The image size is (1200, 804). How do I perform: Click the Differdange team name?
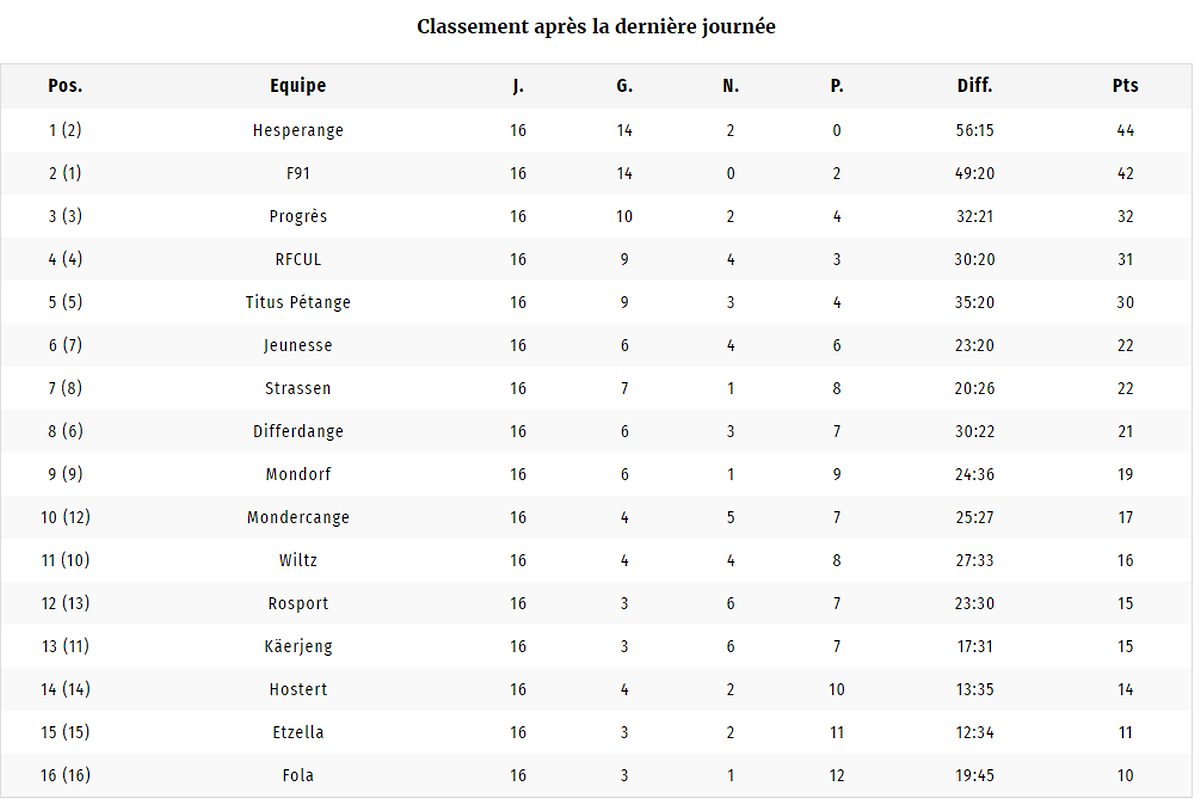pos(298,431)
